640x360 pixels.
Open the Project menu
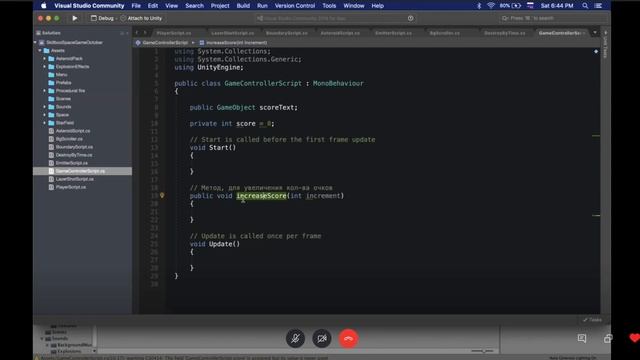tap(220, 6)
